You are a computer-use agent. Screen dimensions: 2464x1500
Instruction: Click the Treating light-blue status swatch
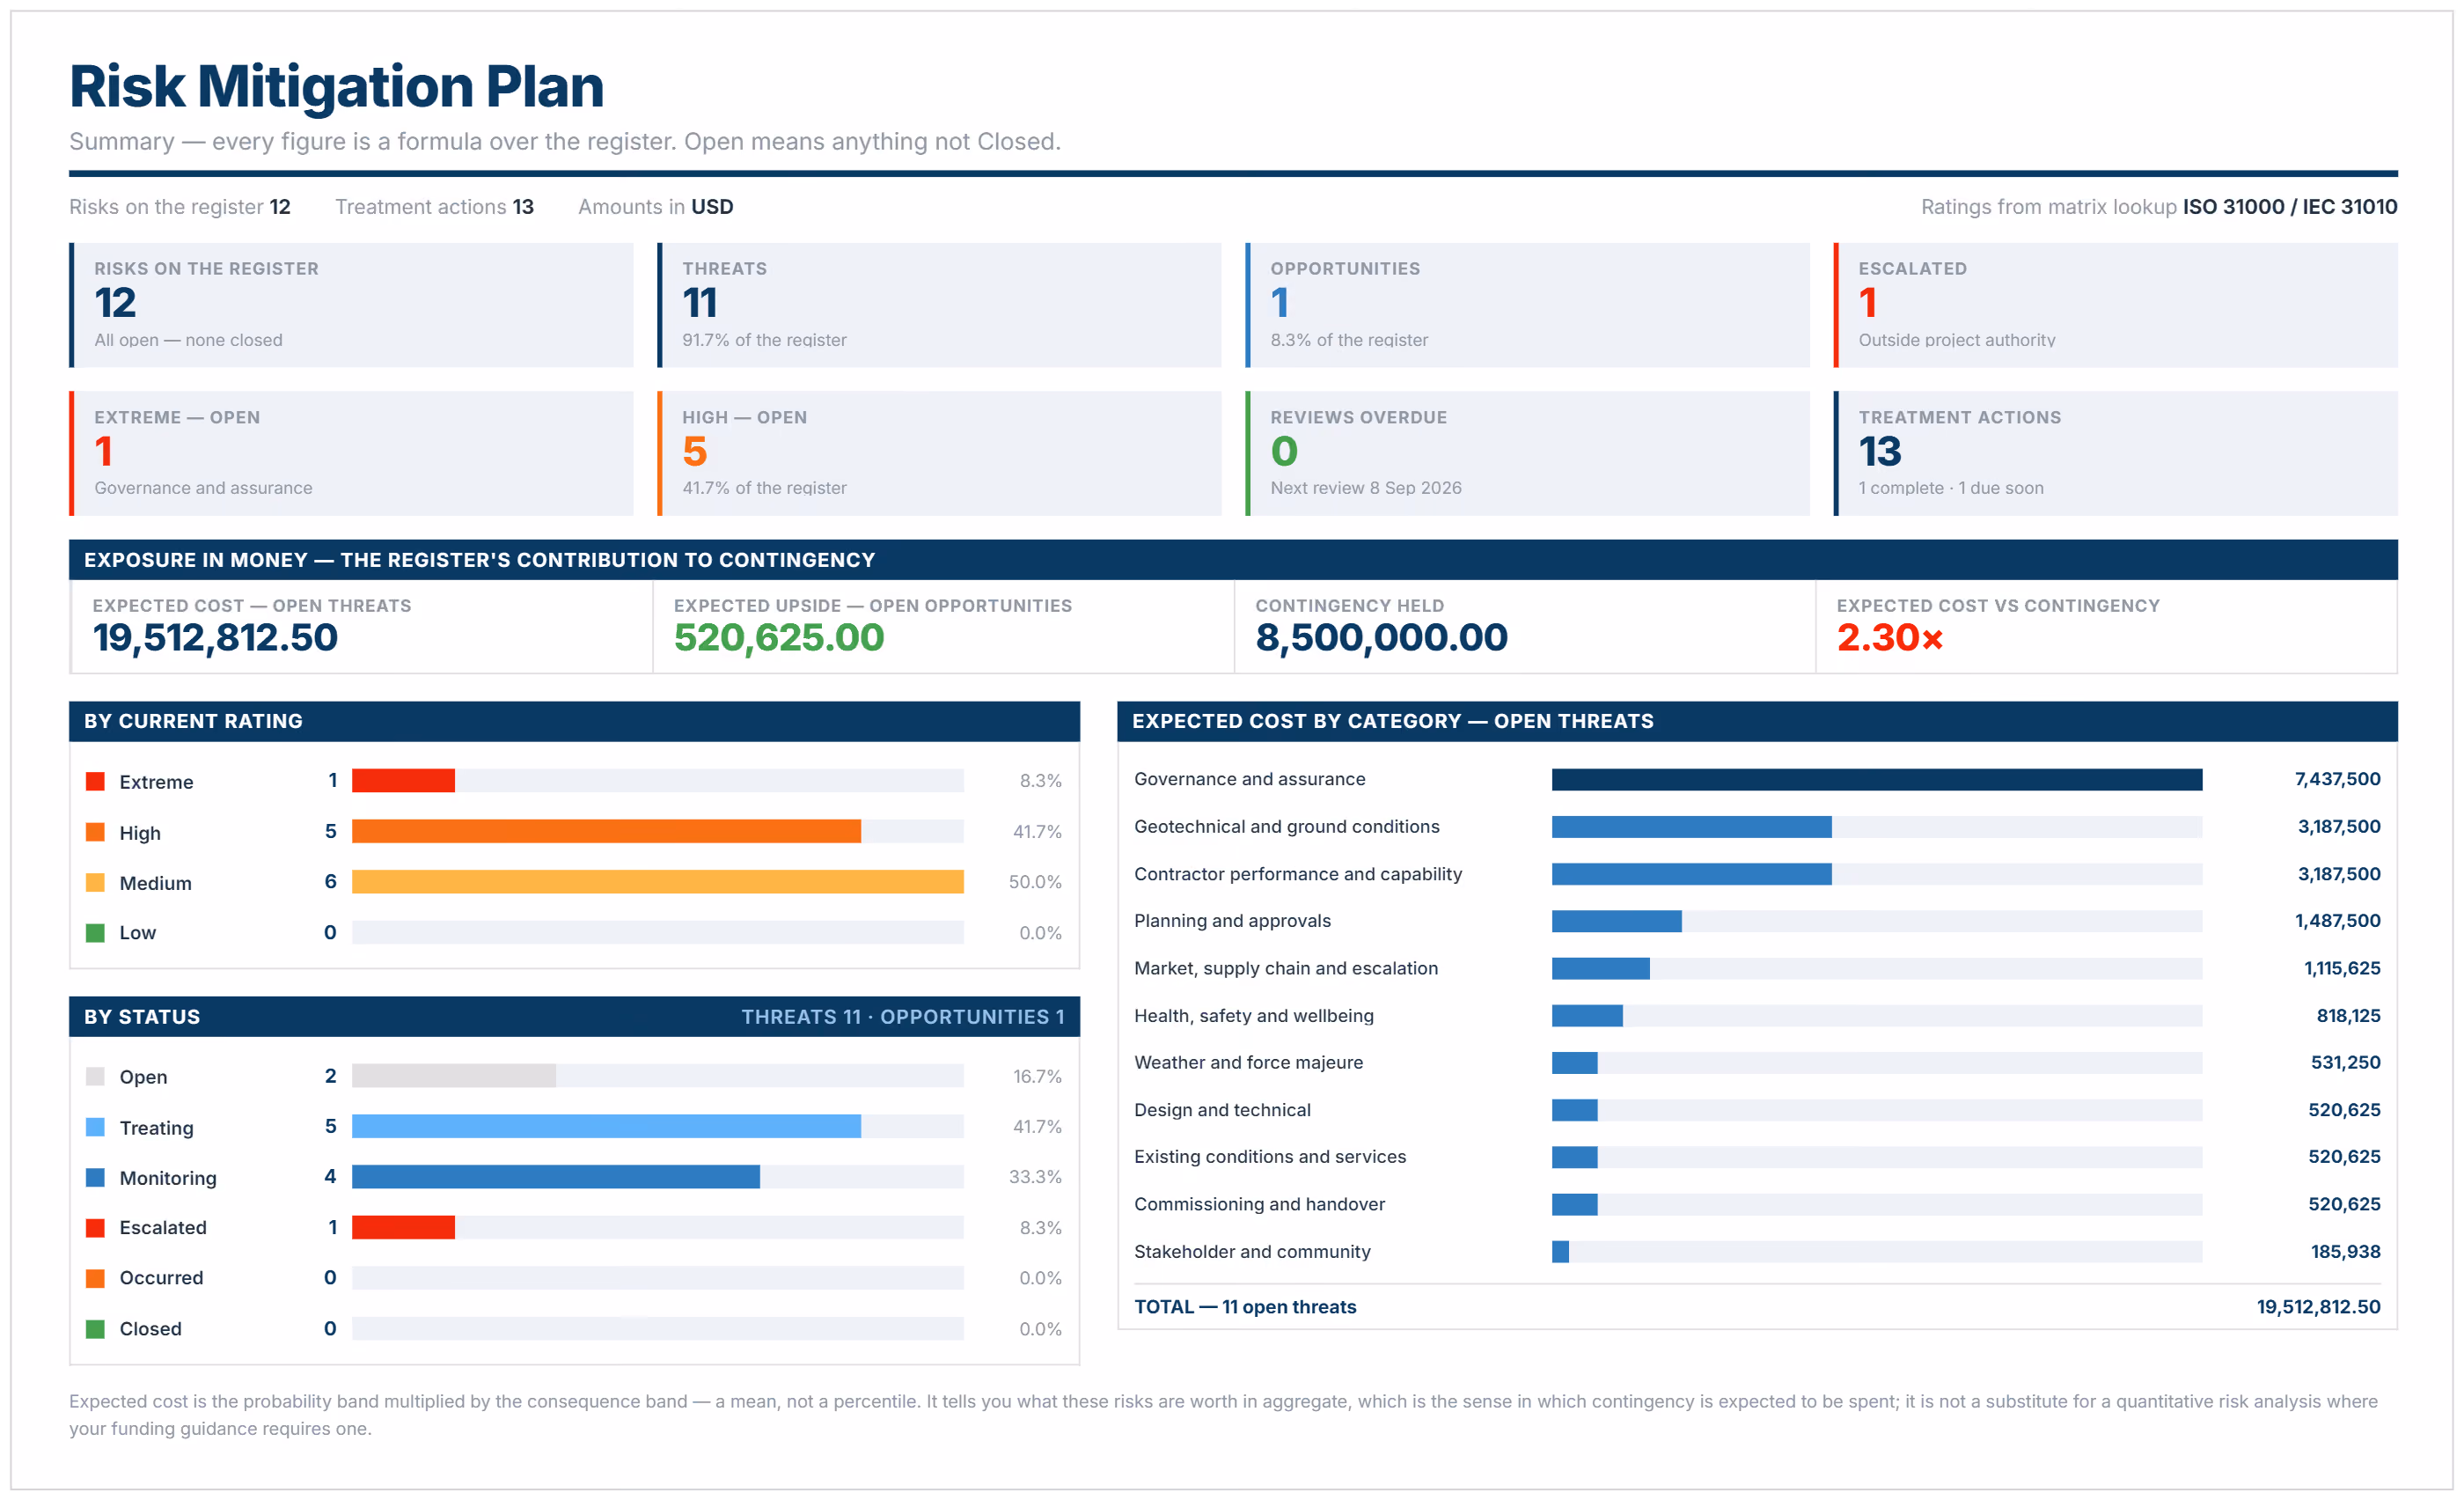(x=95, y=1127)
